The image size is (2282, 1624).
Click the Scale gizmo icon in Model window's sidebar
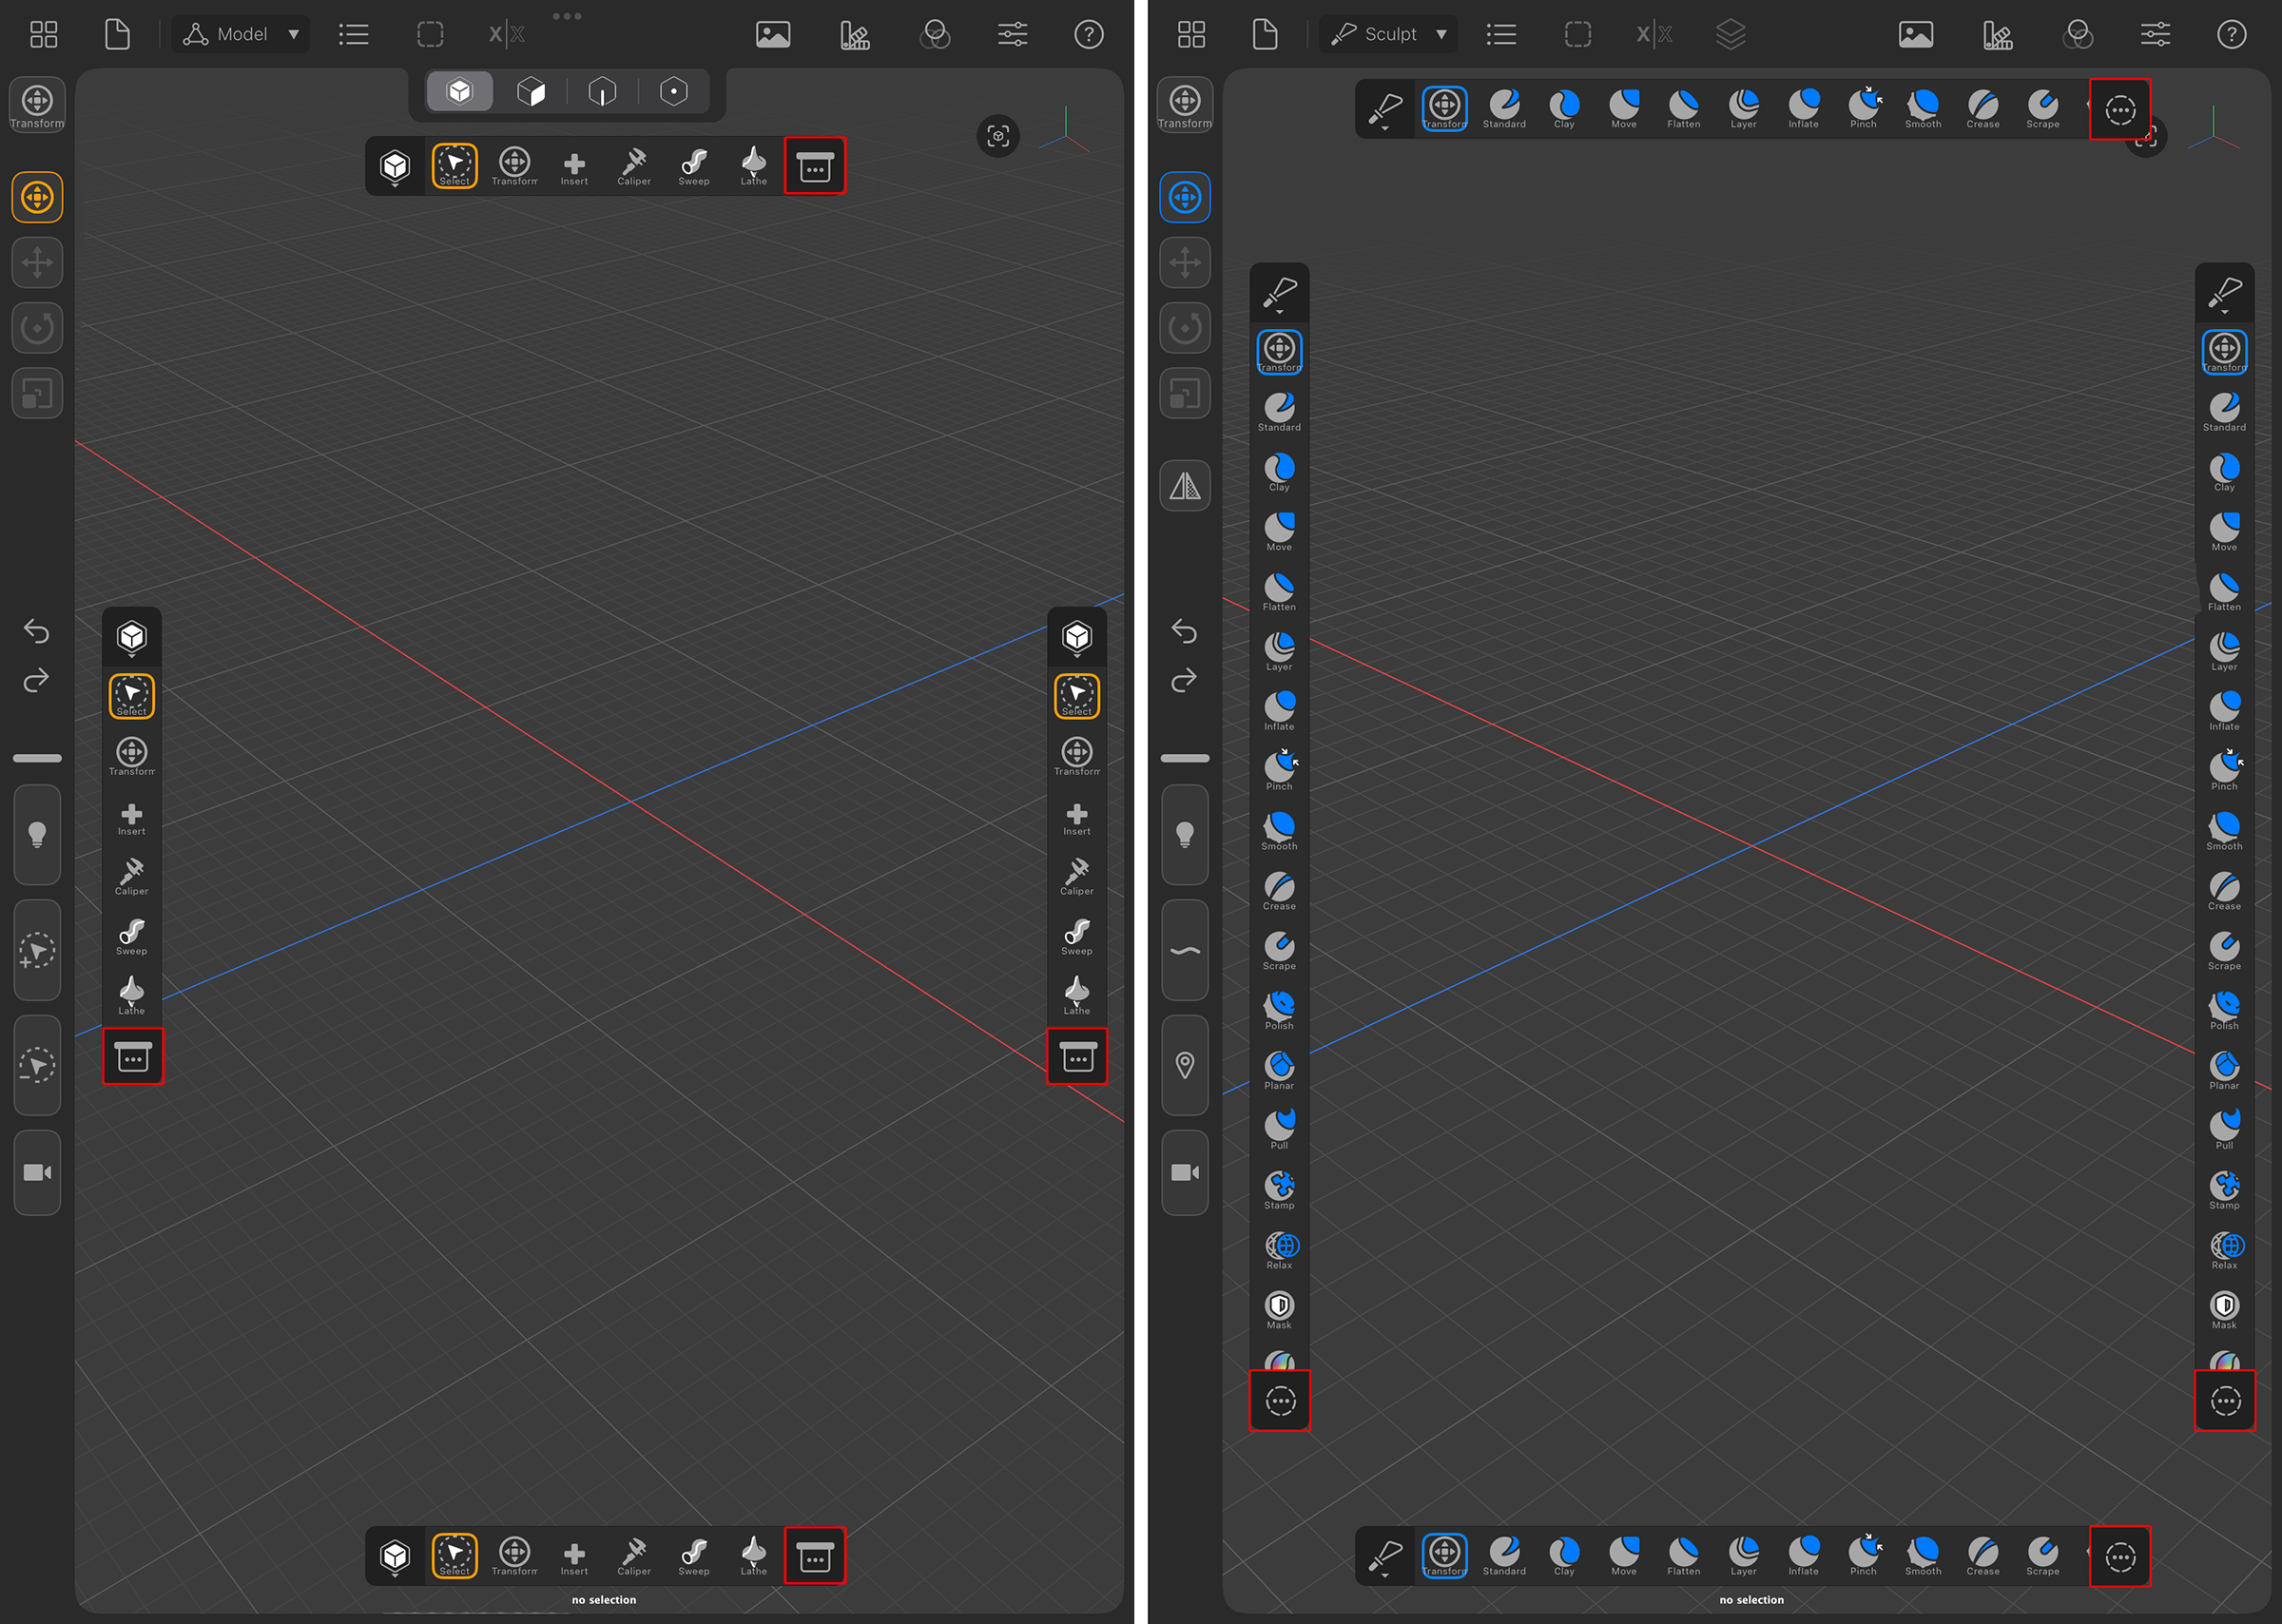(x=37, y=393)
